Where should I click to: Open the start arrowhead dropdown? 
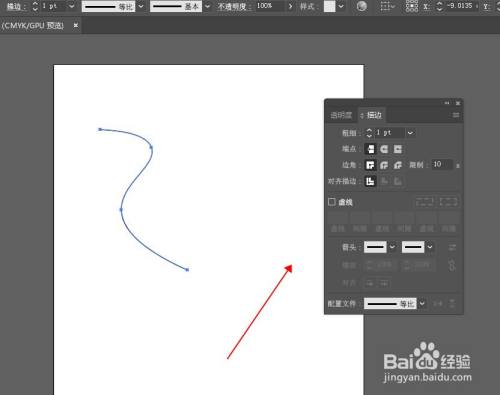click(392, 247)
